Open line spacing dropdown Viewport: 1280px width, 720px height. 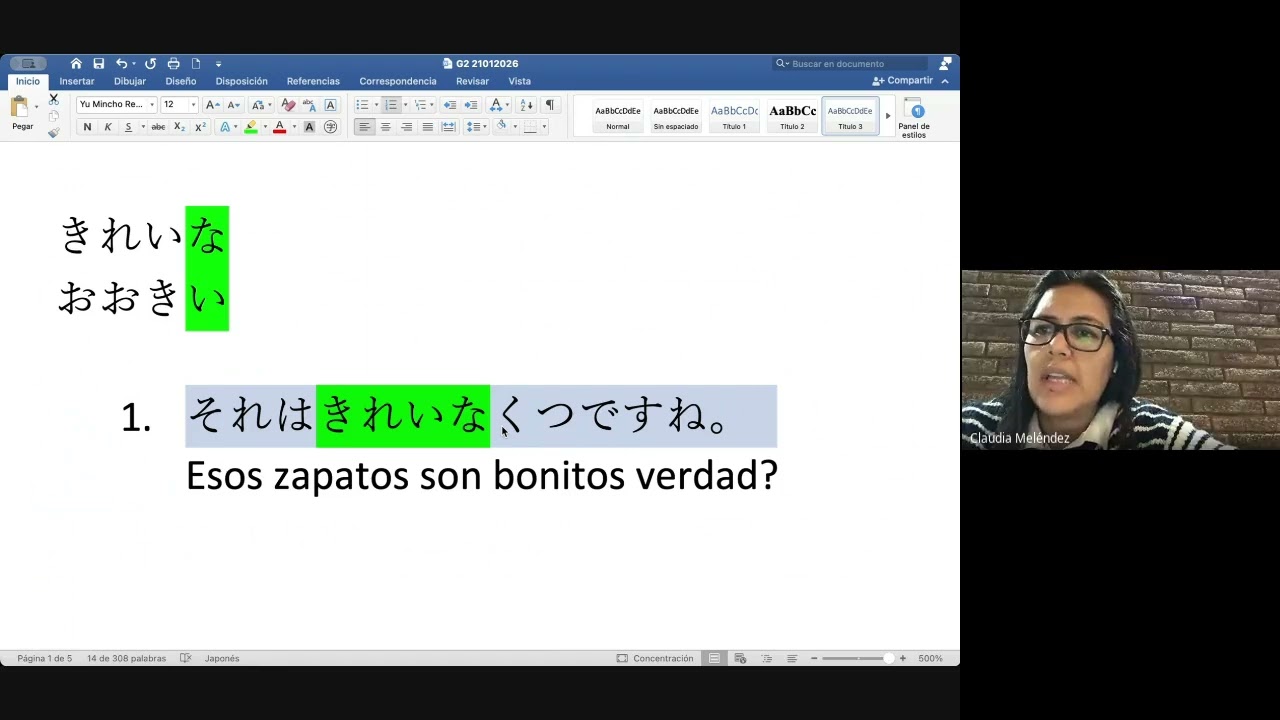(475, 127)
